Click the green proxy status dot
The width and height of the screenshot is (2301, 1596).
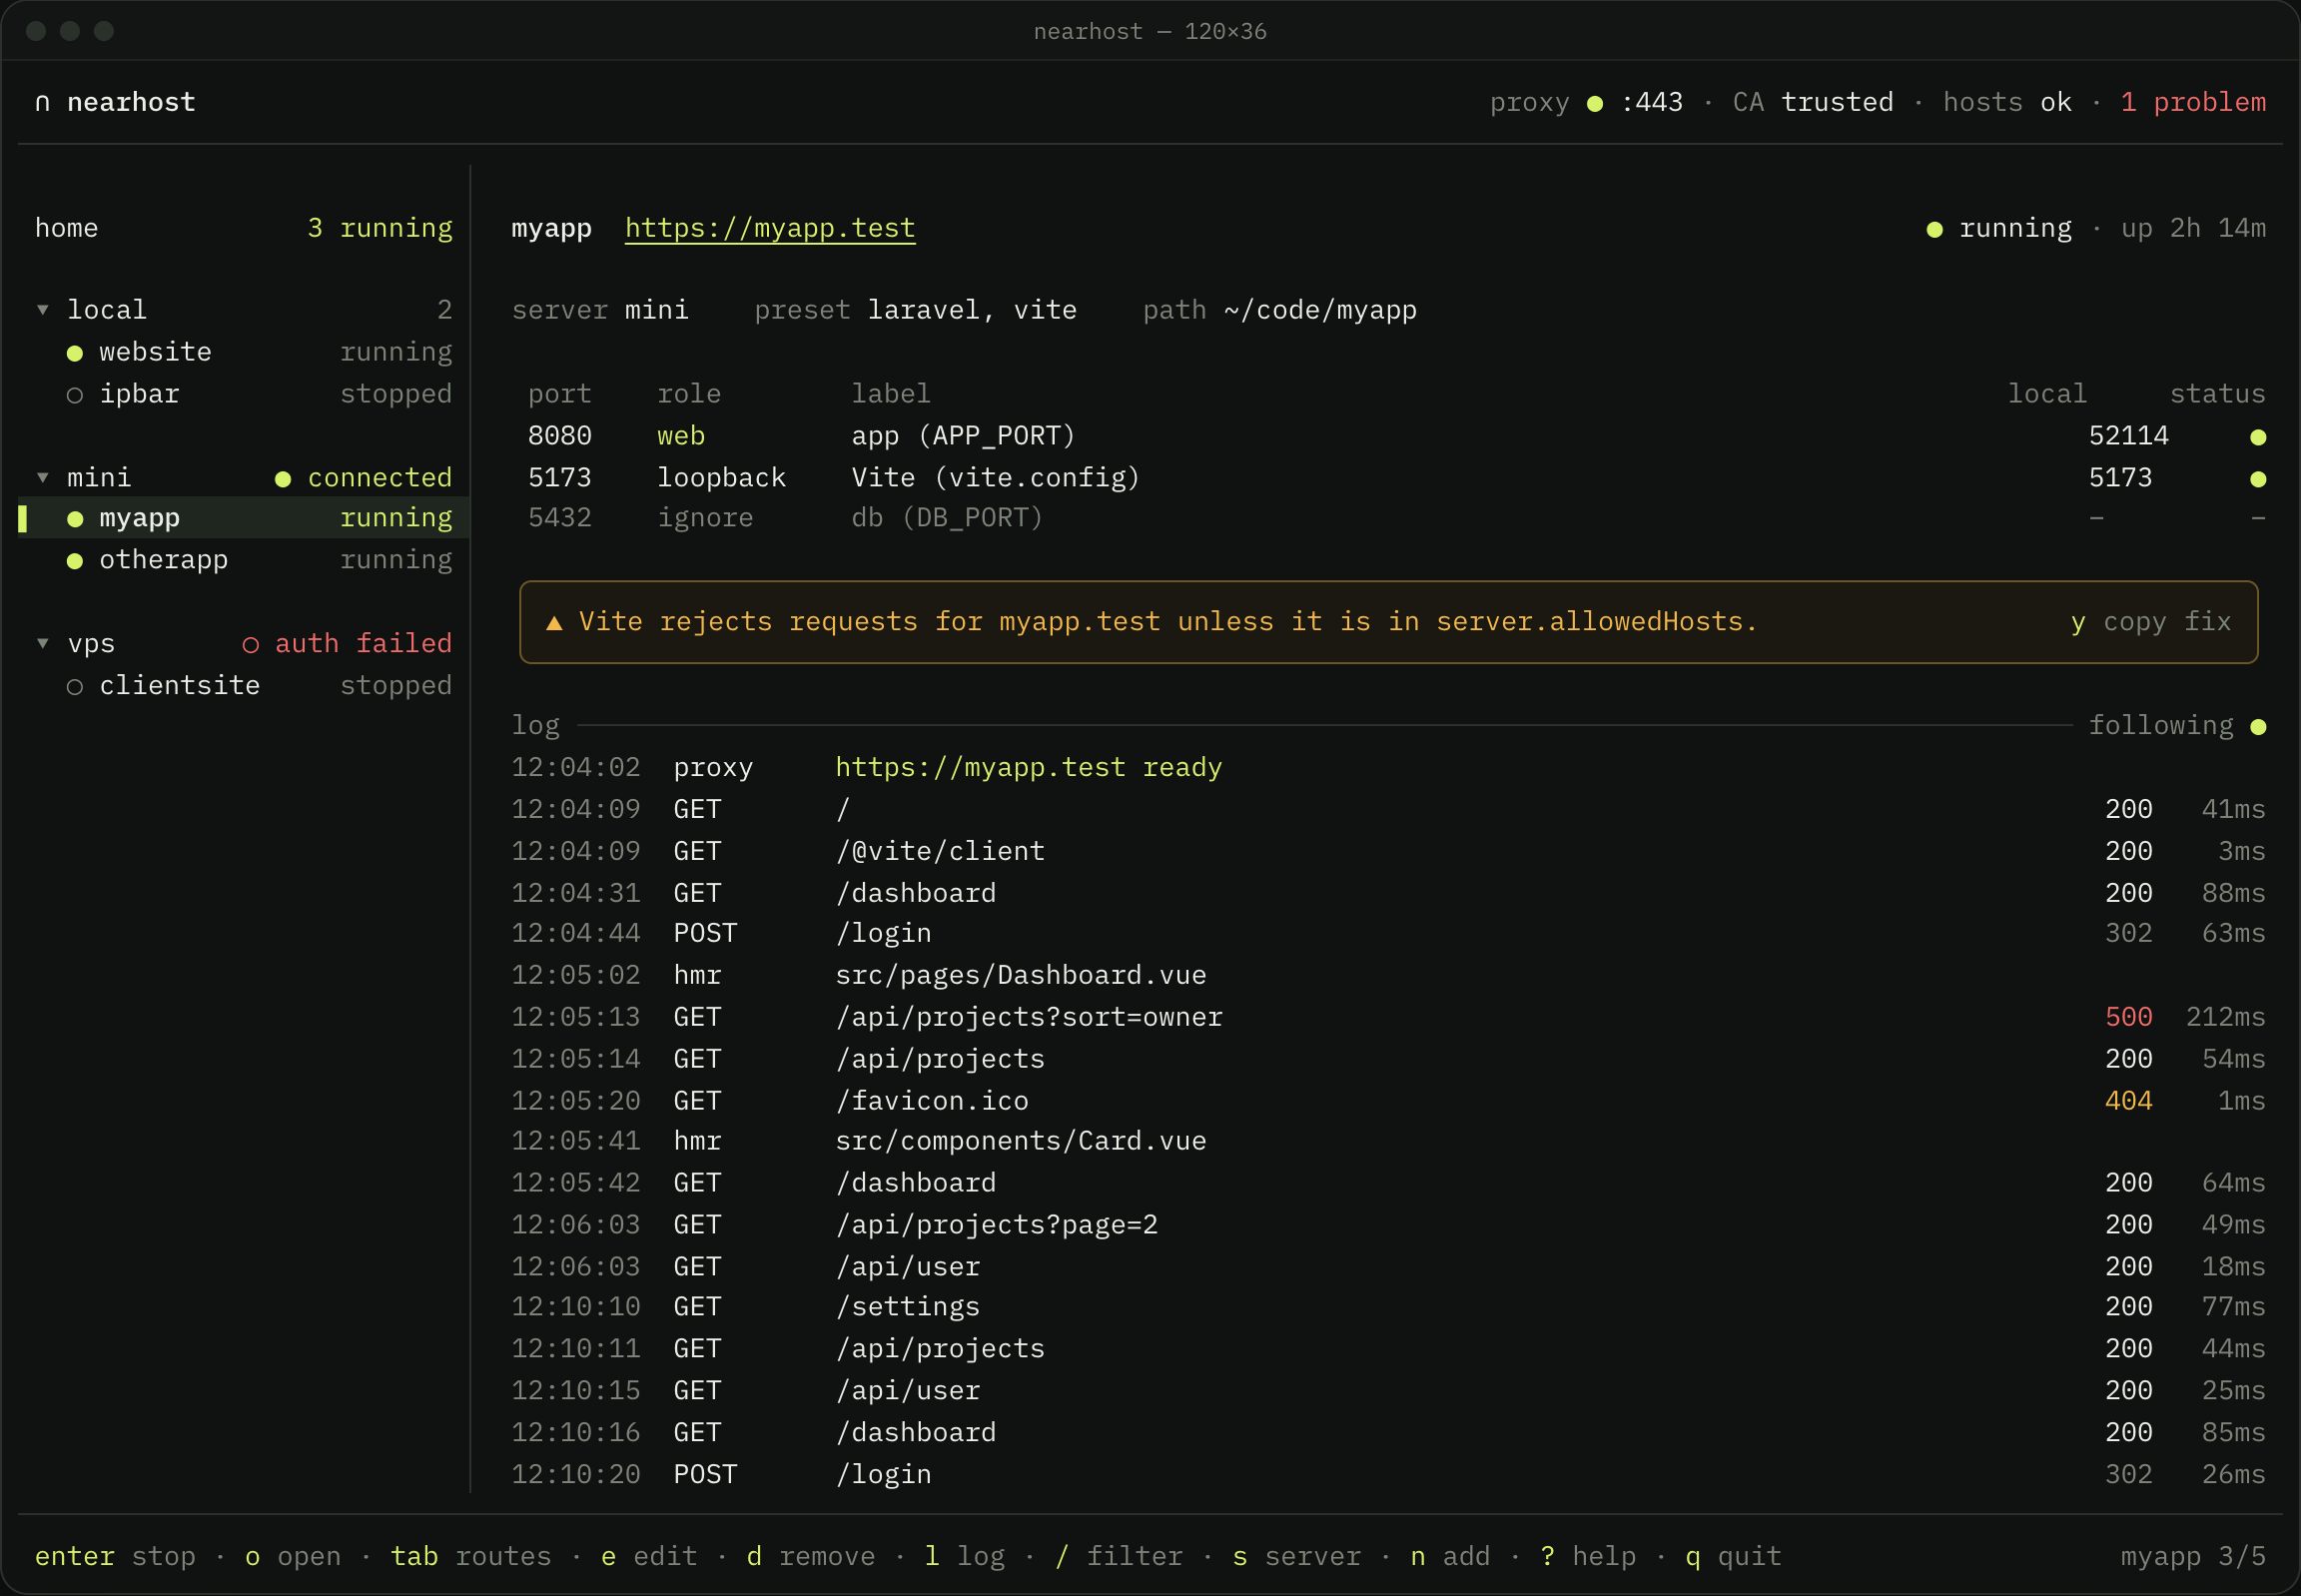[1595, 103]
